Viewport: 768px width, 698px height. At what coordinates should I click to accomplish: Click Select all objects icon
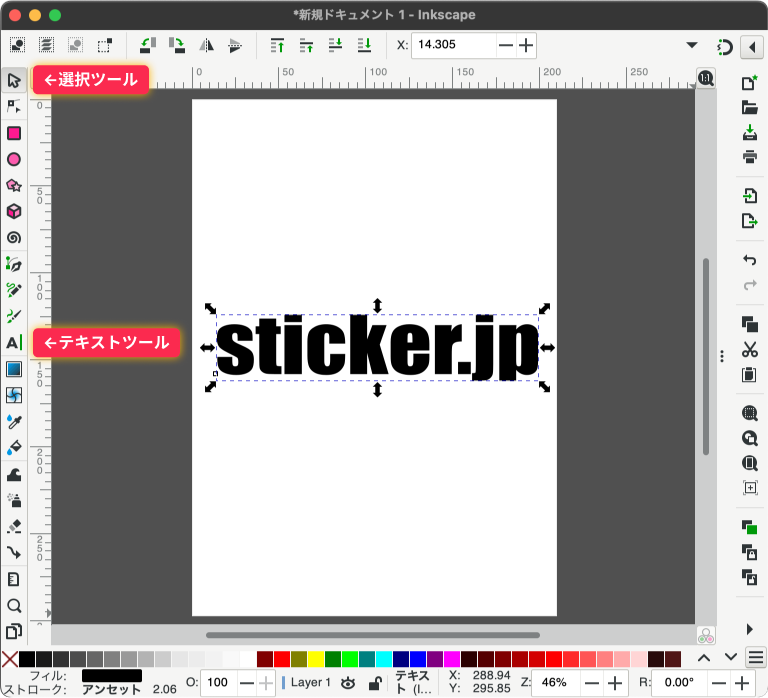point(18,45)
